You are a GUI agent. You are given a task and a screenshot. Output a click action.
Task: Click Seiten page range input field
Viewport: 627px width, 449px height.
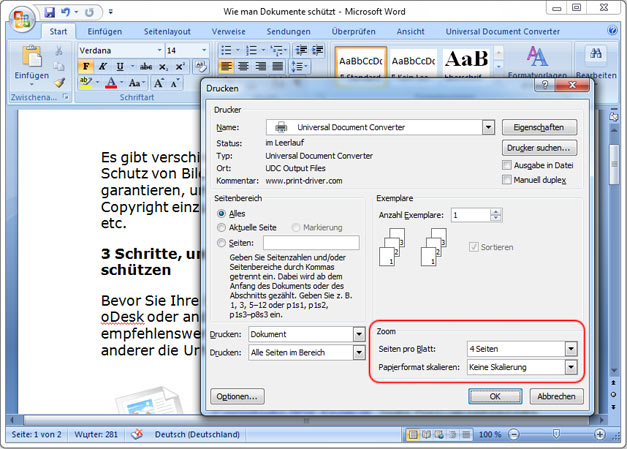pyautogui.click(x=311, y=243)
